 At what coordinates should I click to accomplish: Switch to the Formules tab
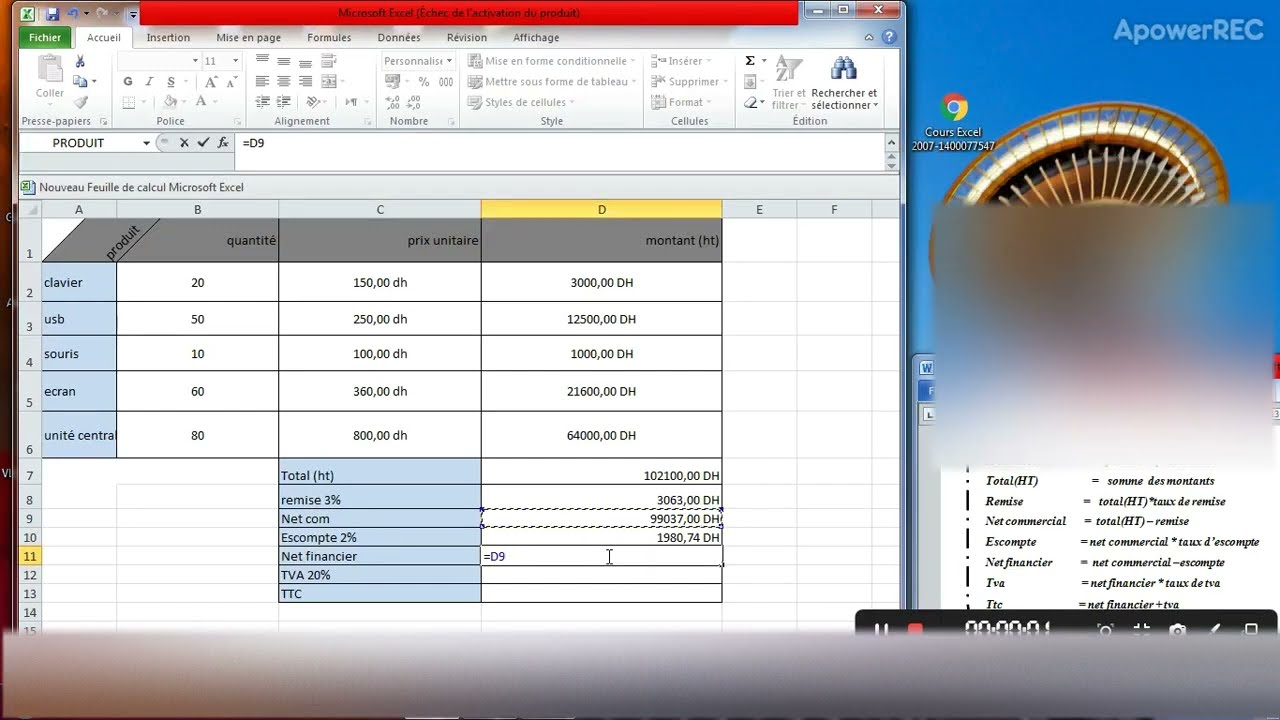329,37
